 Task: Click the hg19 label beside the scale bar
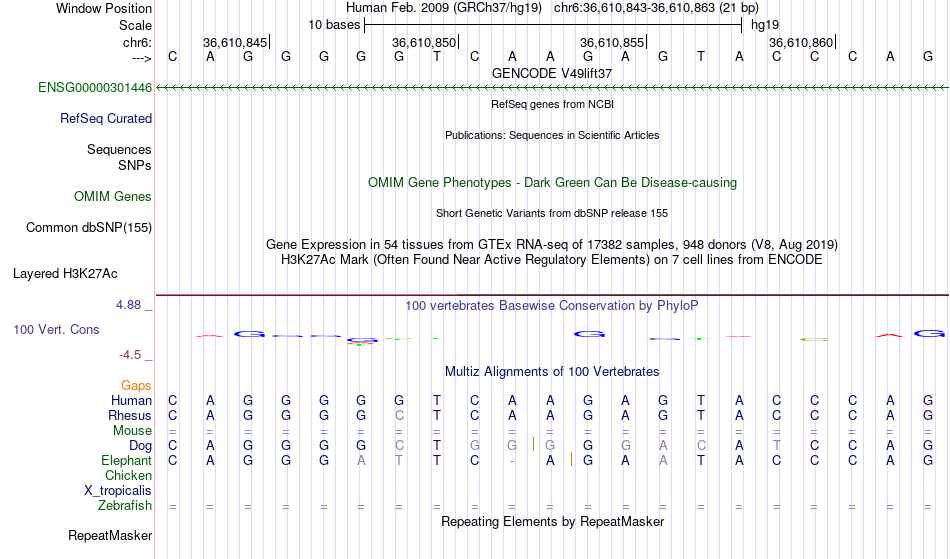(765, 25)
